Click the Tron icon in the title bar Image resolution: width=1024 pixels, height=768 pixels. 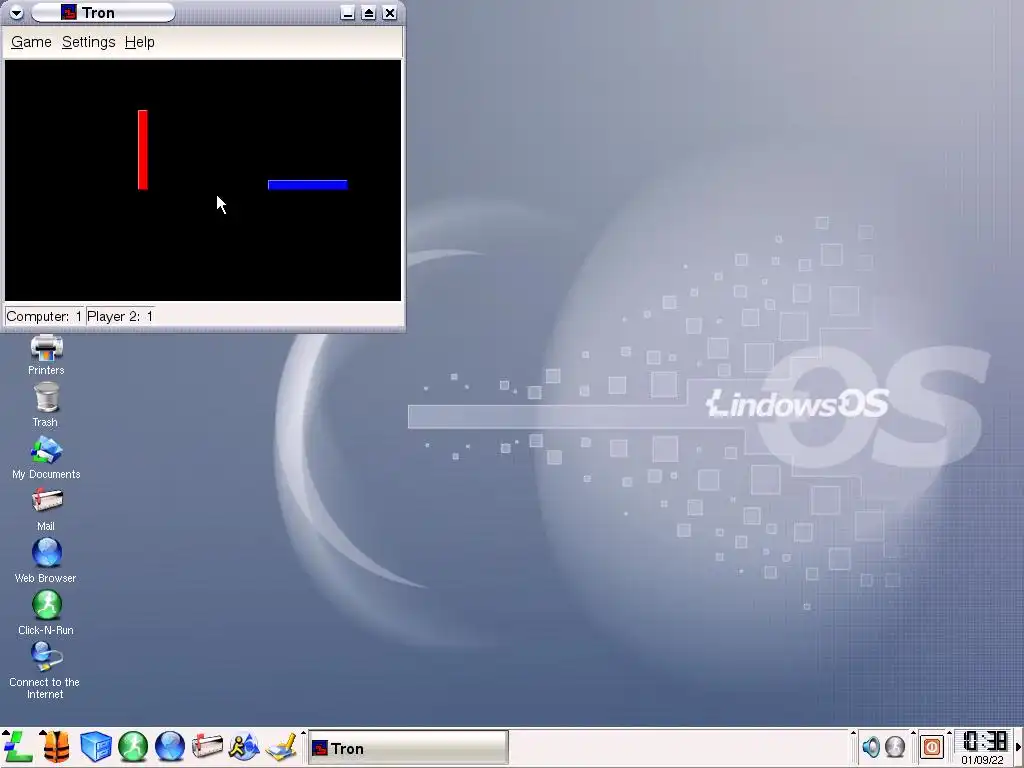[x=69, y=12]
